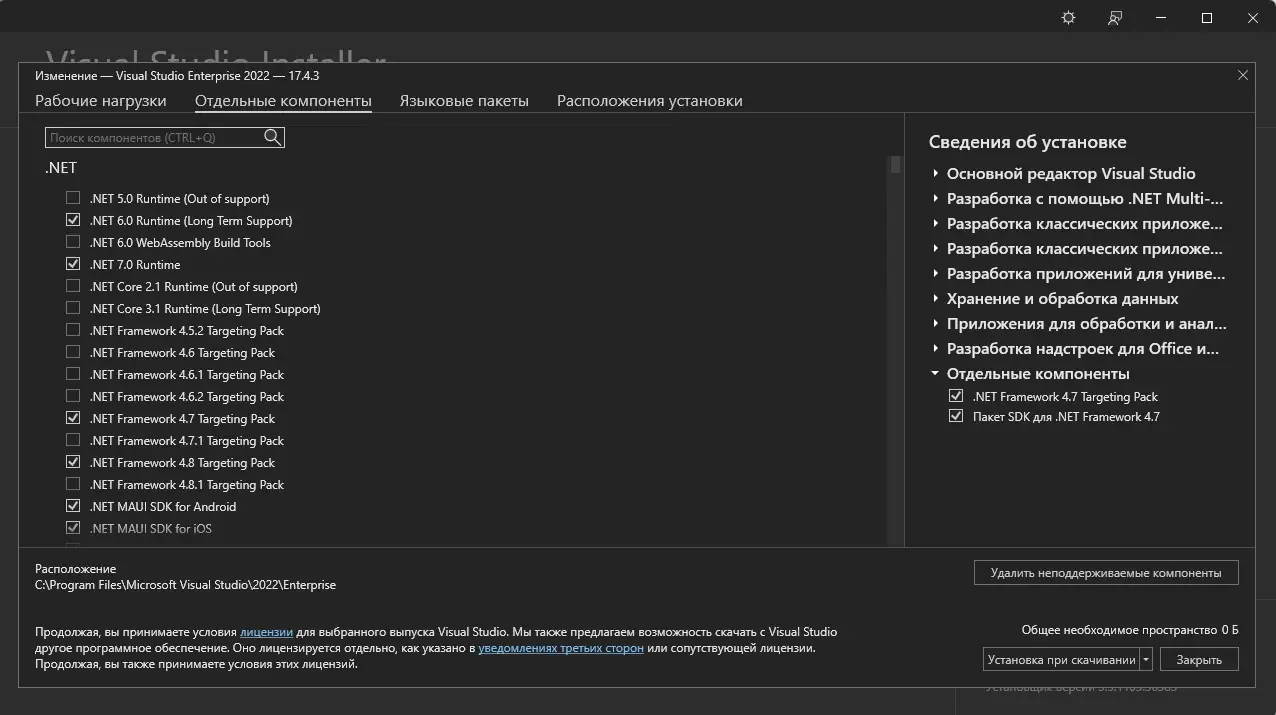Open the third-party notices link
1276x715 pixels.
pyautogui.click(x=561, y=648)
